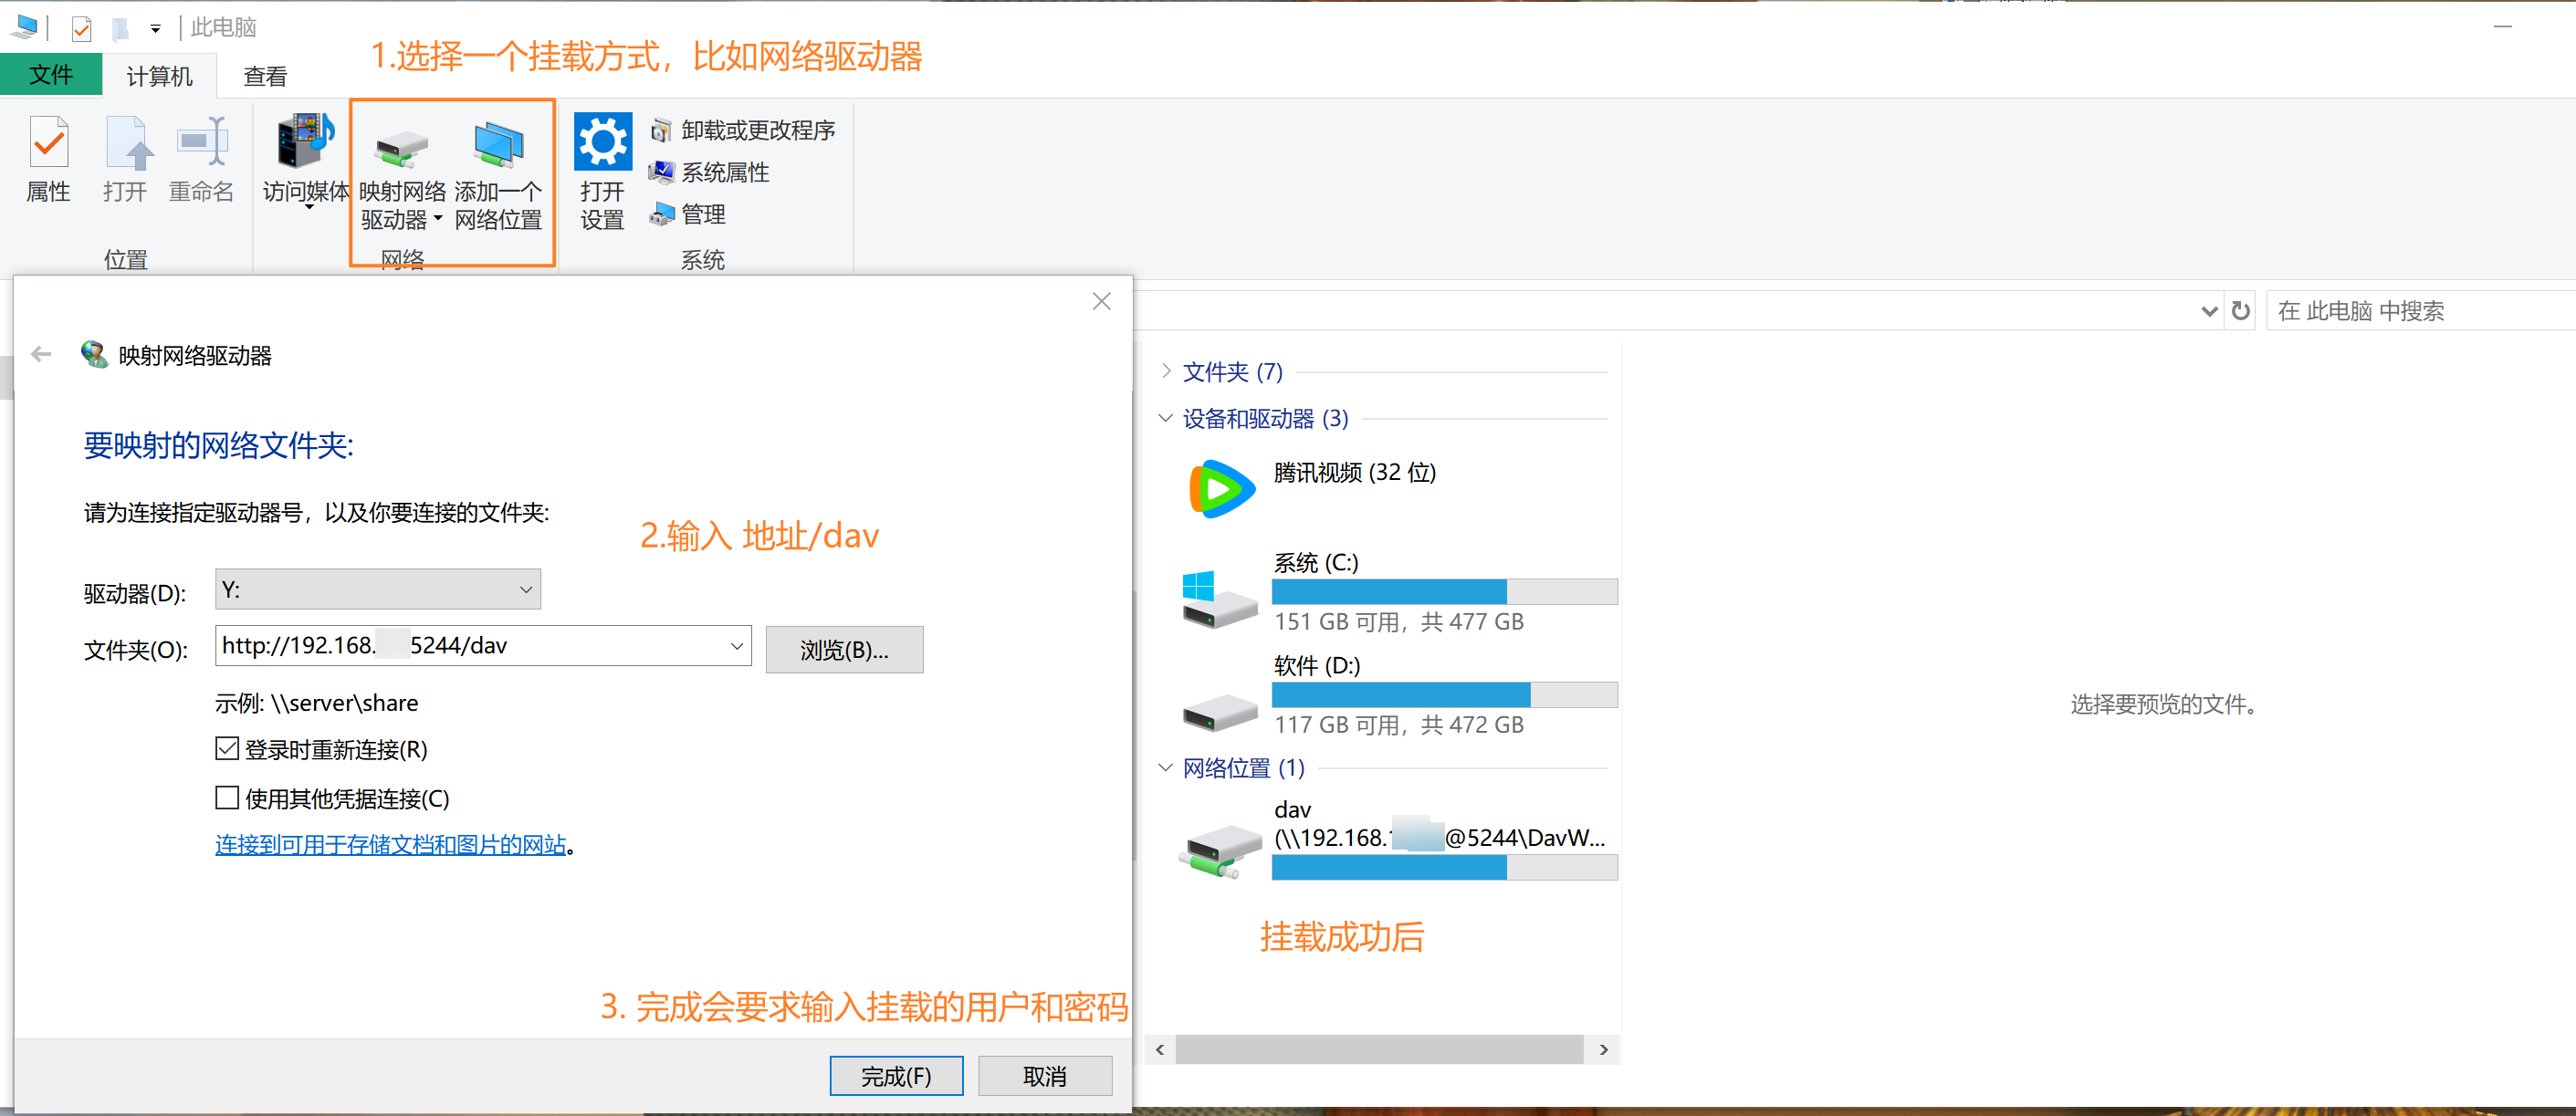
Task: Click the horizontal scrollbar under the drive list
Action: coord(1378,1049)
